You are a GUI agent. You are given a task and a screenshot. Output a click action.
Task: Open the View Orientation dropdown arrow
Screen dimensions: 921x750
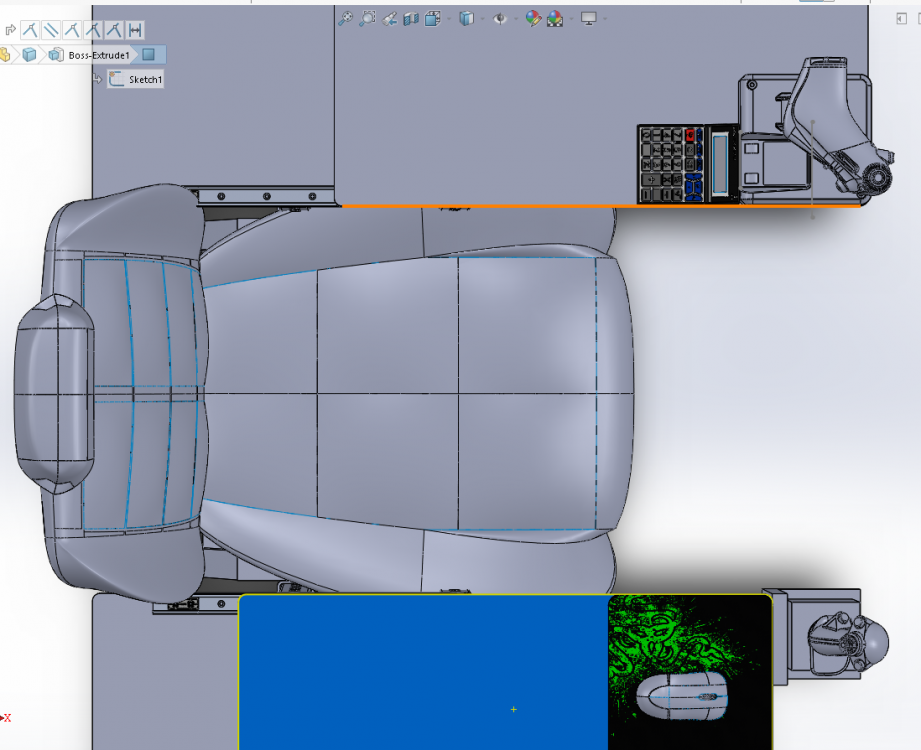tap(448, 17)
